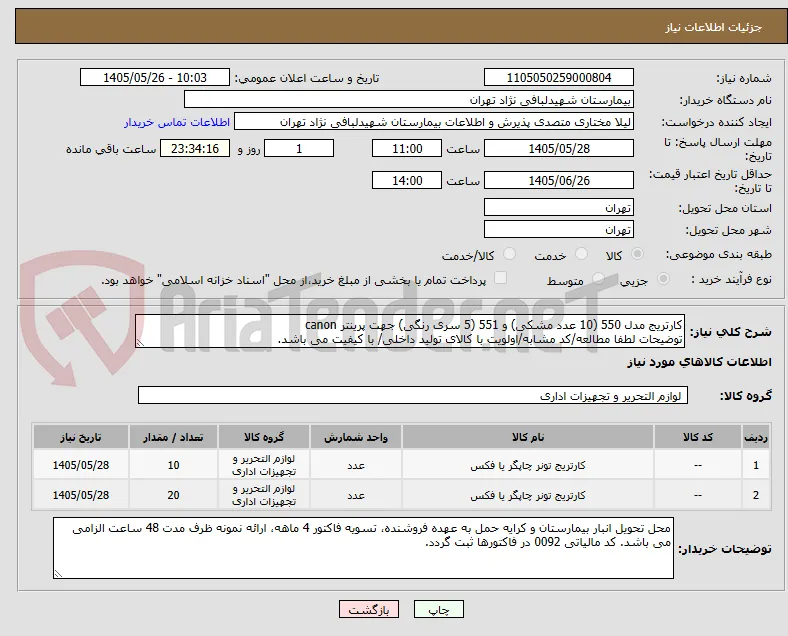Click the واحد شمارش column header

pyautogui.click(x=355, y=437)
